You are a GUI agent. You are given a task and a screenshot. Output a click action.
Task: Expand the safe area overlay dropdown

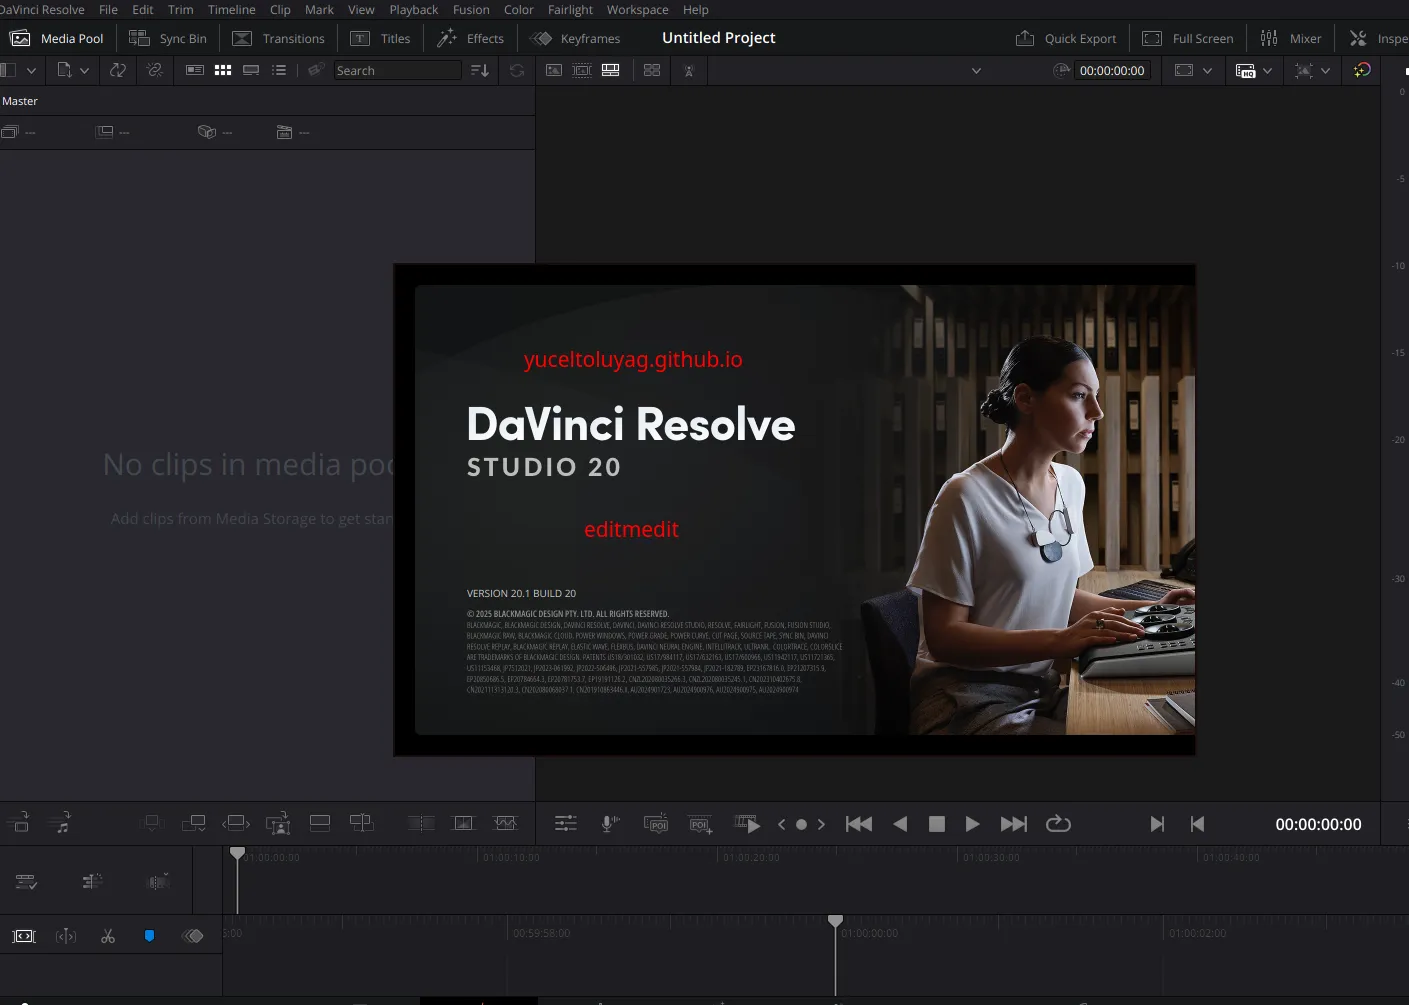(1207, 71)
